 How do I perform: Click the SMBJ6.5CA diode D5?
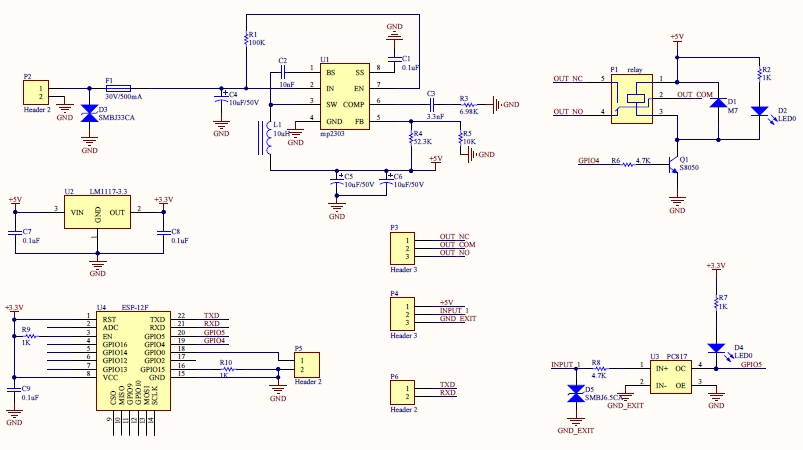tap(575, 394)
